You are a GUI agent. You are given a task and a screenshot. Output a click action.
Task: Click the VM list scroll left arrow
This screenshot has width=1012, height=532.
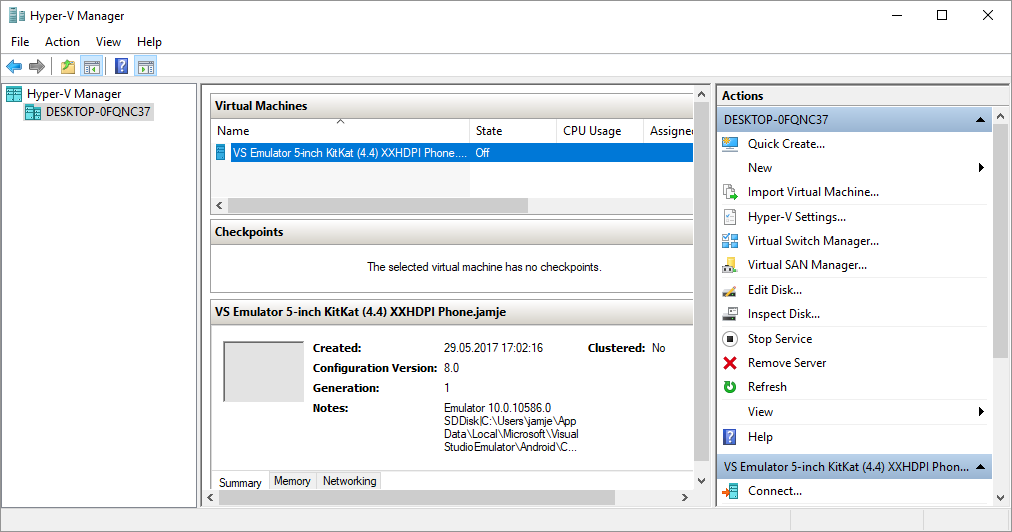coord(219,205)
